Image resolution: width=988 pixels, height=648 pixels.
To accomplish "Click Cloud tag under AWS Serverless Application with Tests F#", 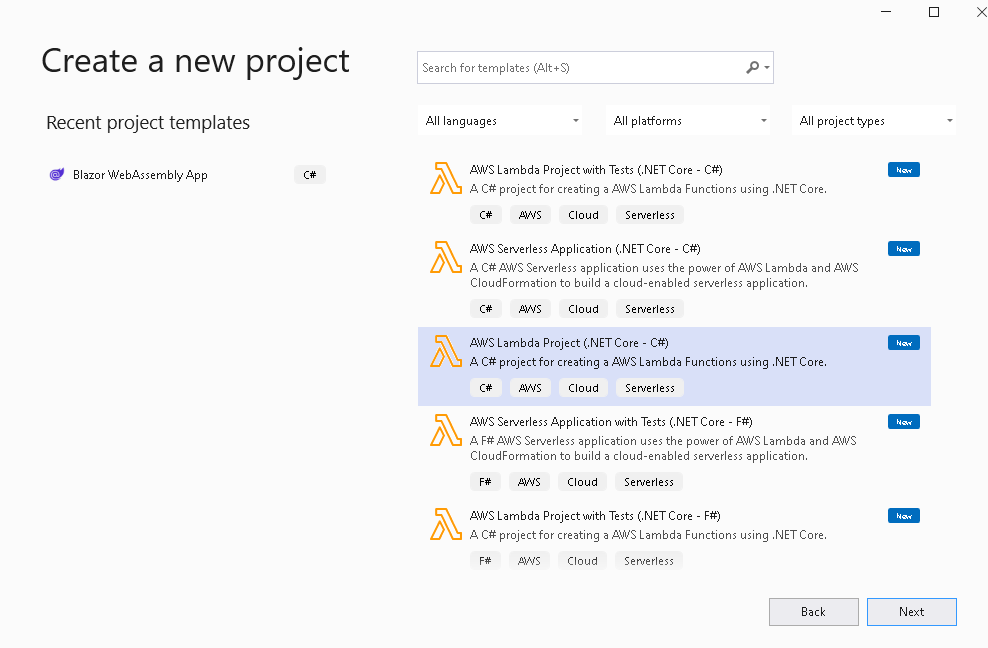I will 582,482.
